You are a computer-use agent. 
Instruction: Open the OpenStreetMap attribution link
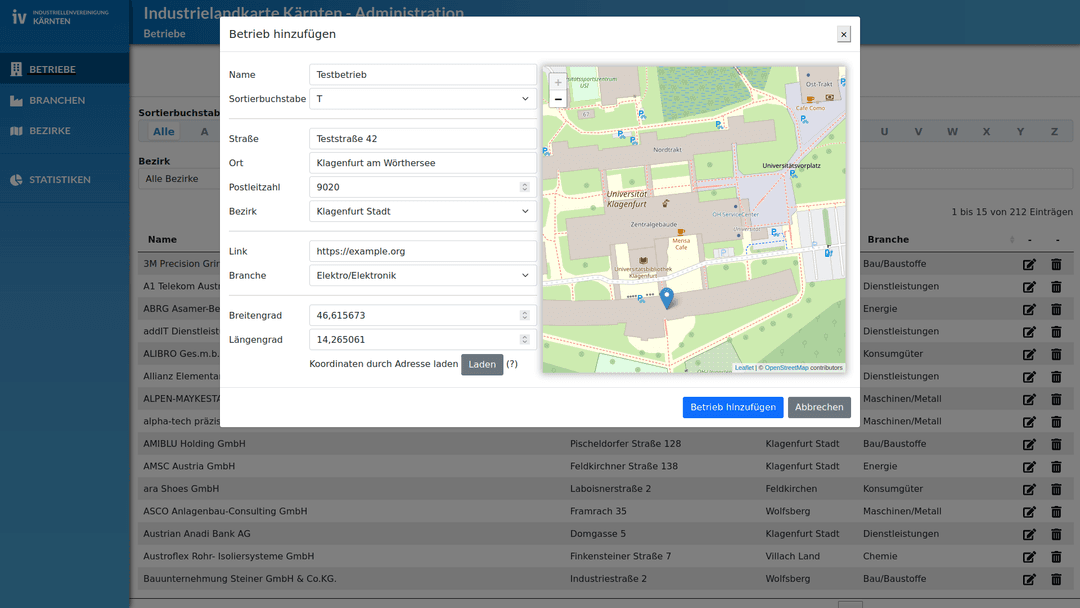pos(786,368)
